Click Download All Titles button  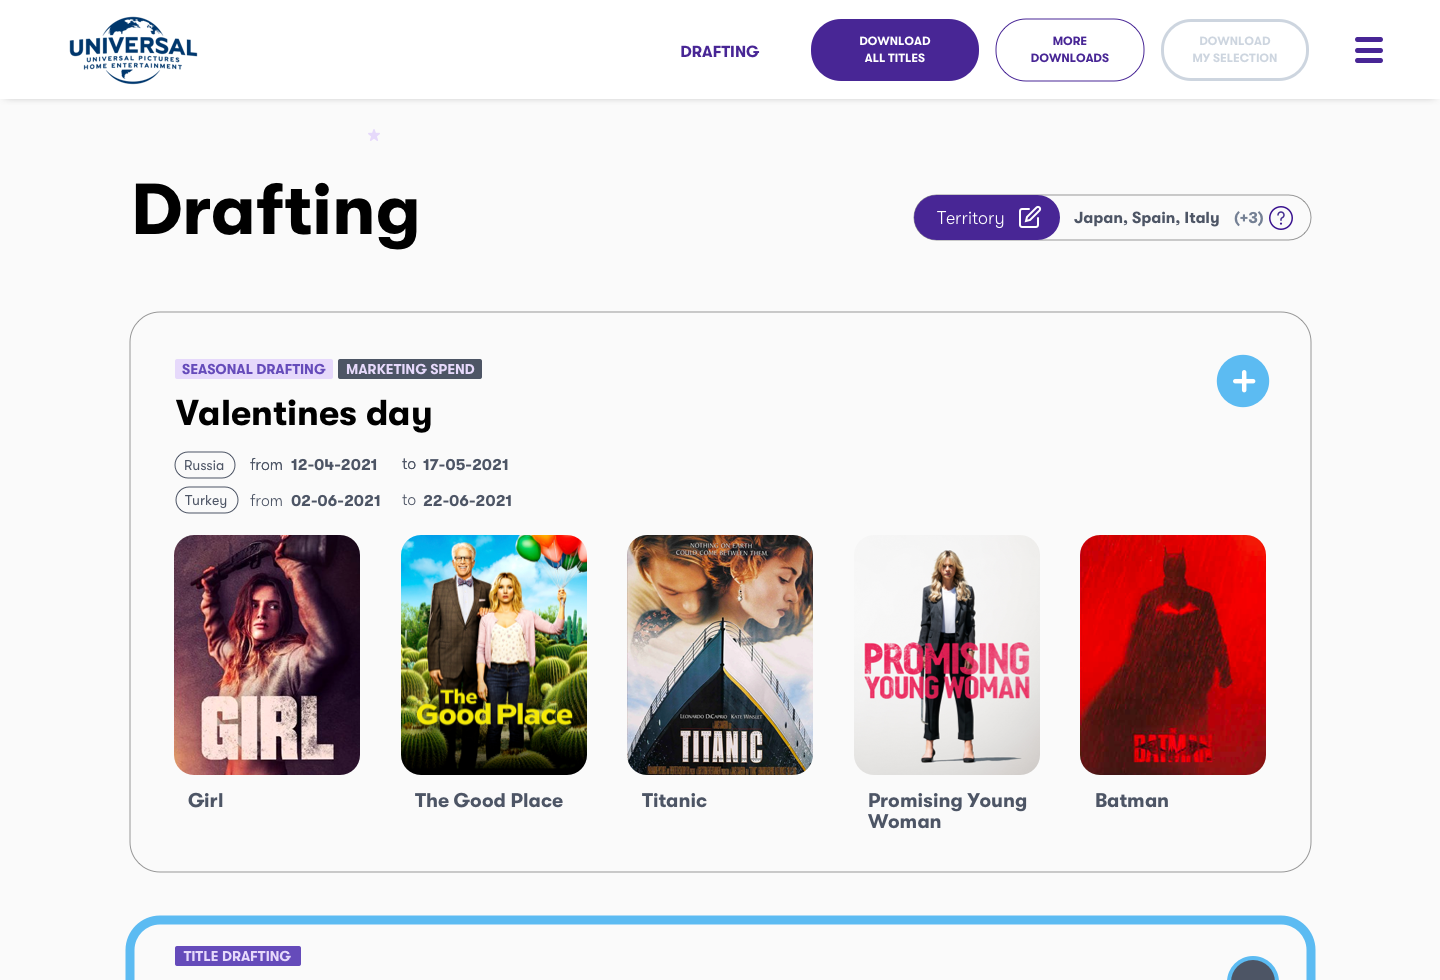pyautogui.click(x=894, y=50)
